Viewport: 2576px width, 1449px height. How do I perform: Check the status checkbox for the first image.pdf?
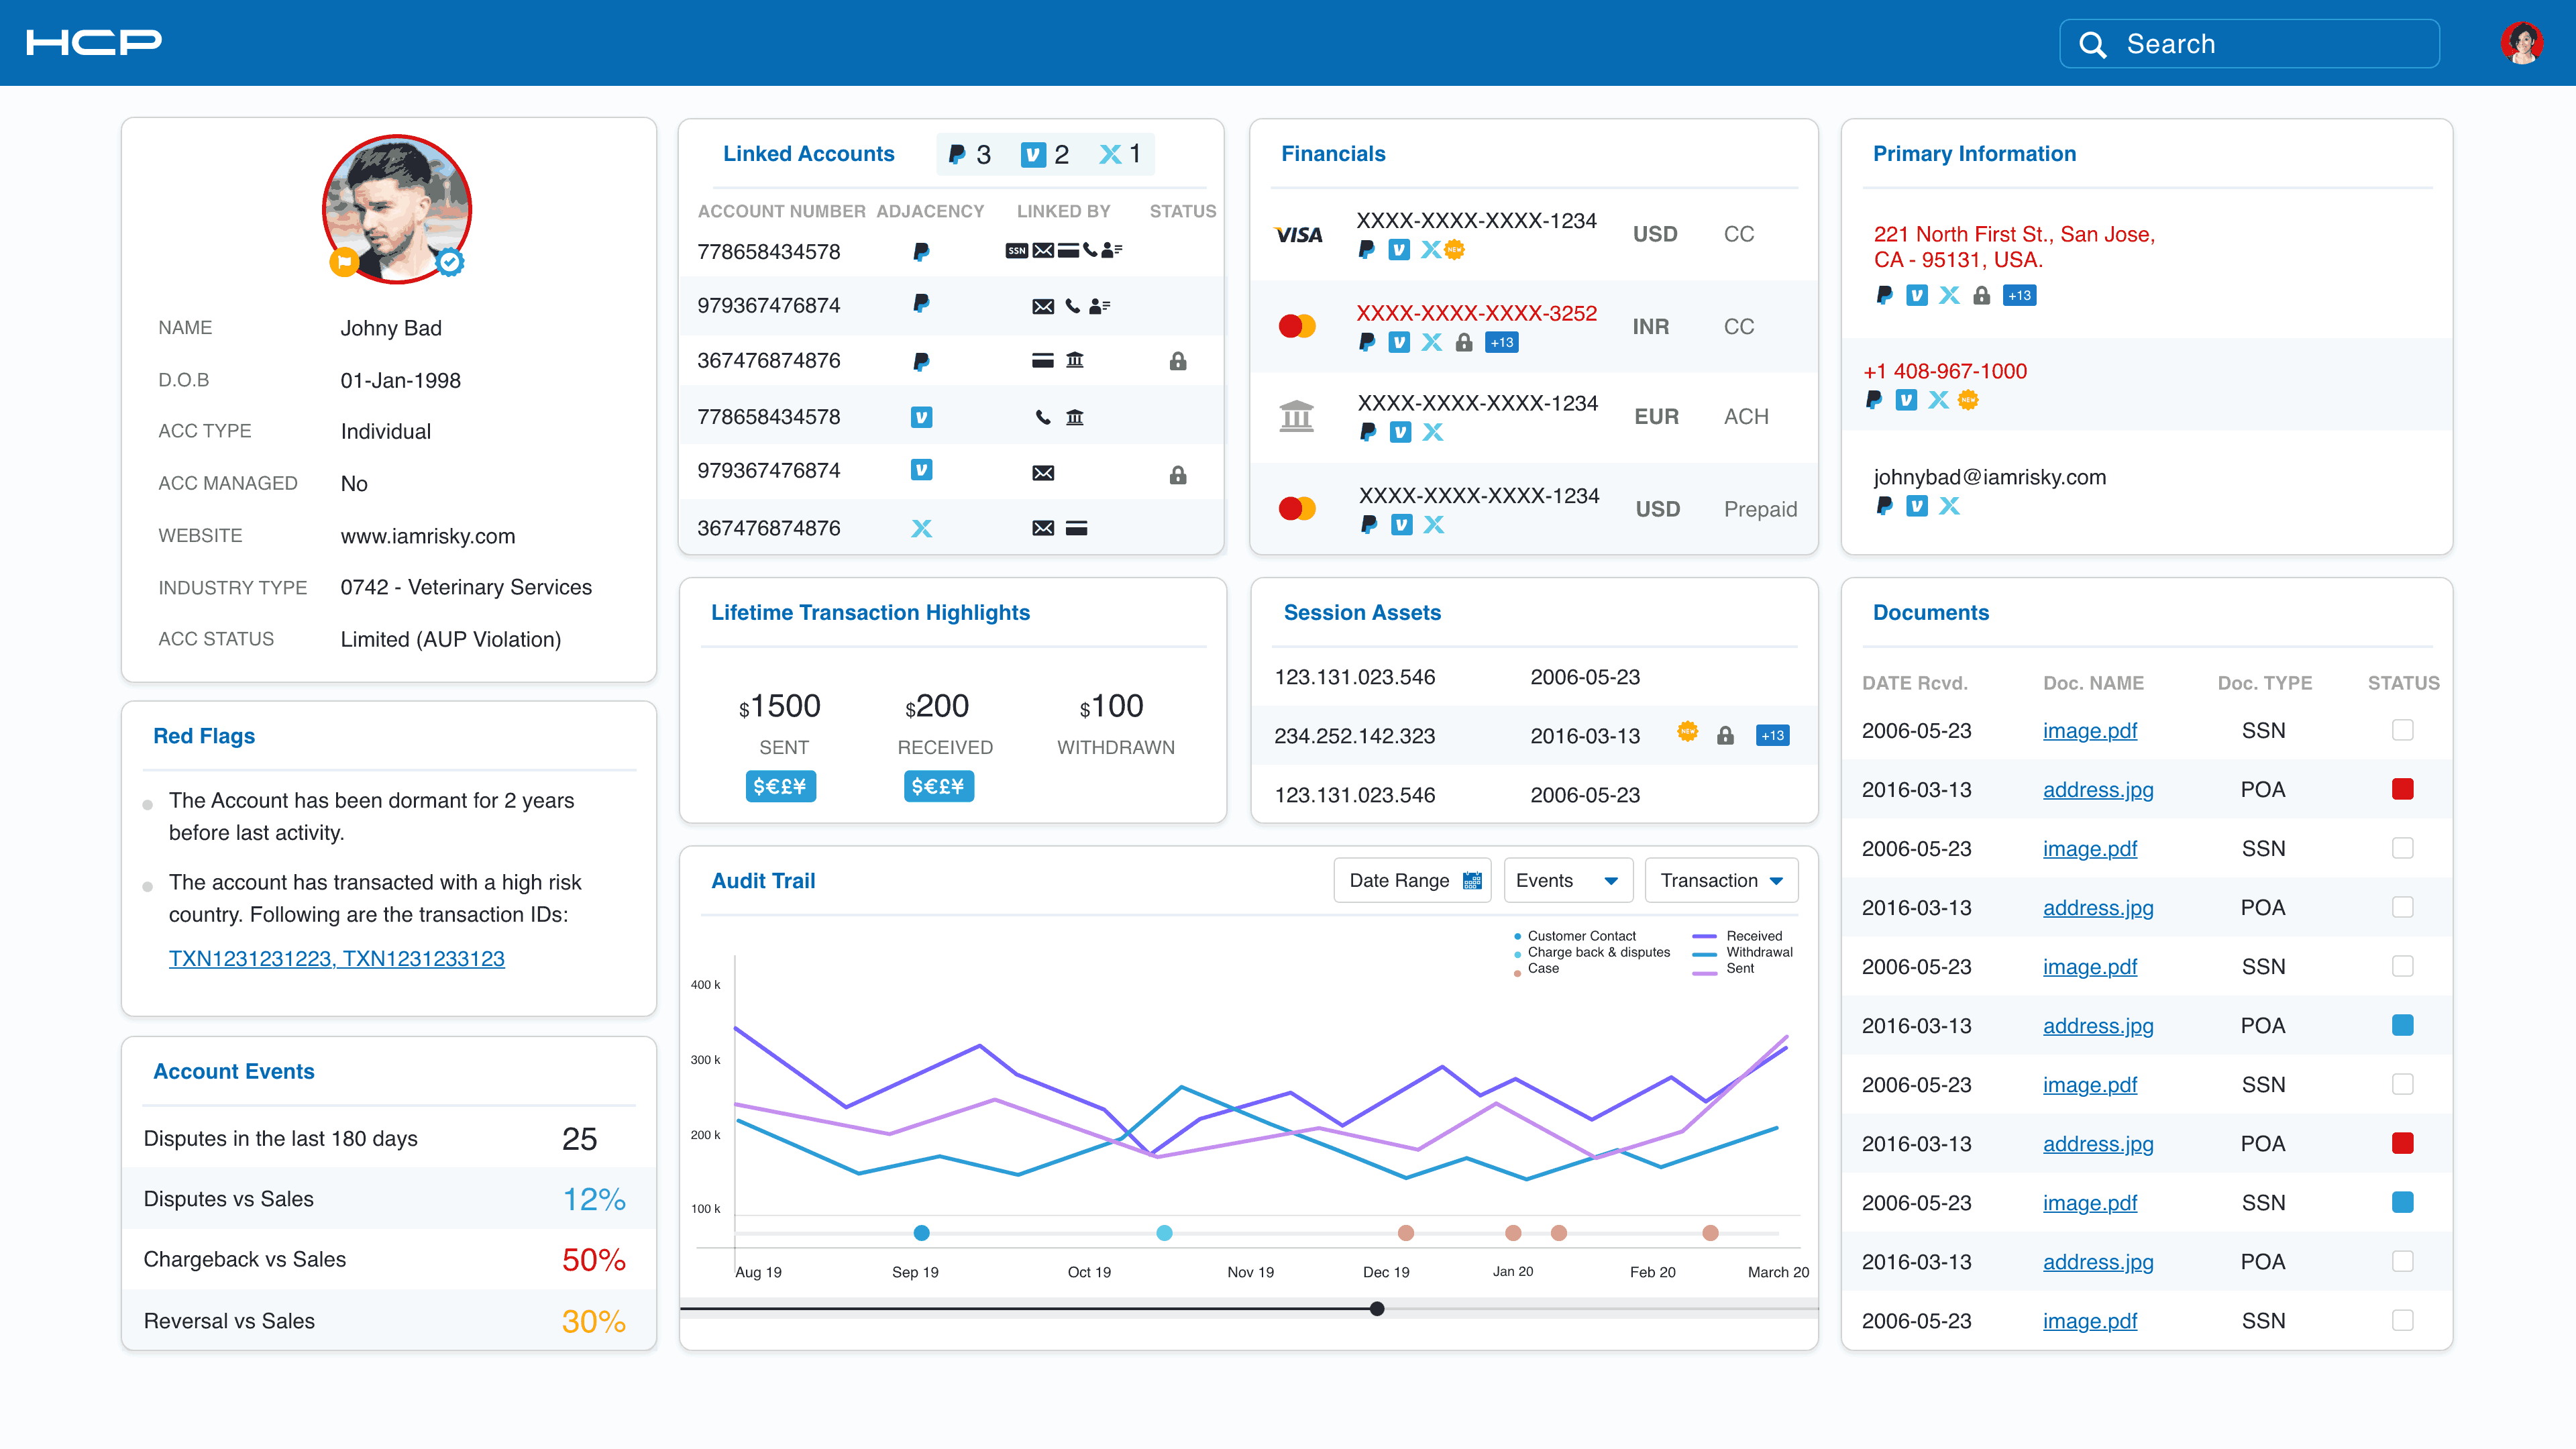(2403, 731)
